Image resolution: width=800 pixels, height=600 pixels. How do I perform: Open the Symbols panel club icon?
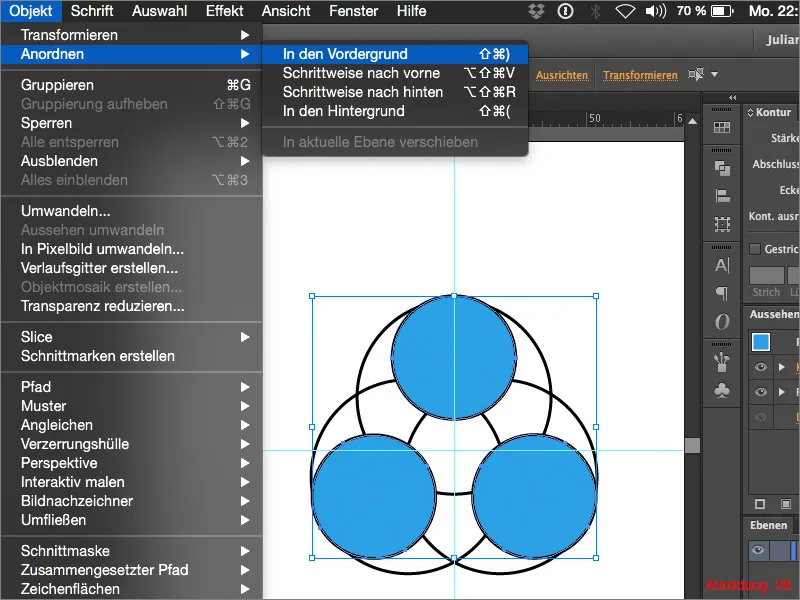[721, 390]
